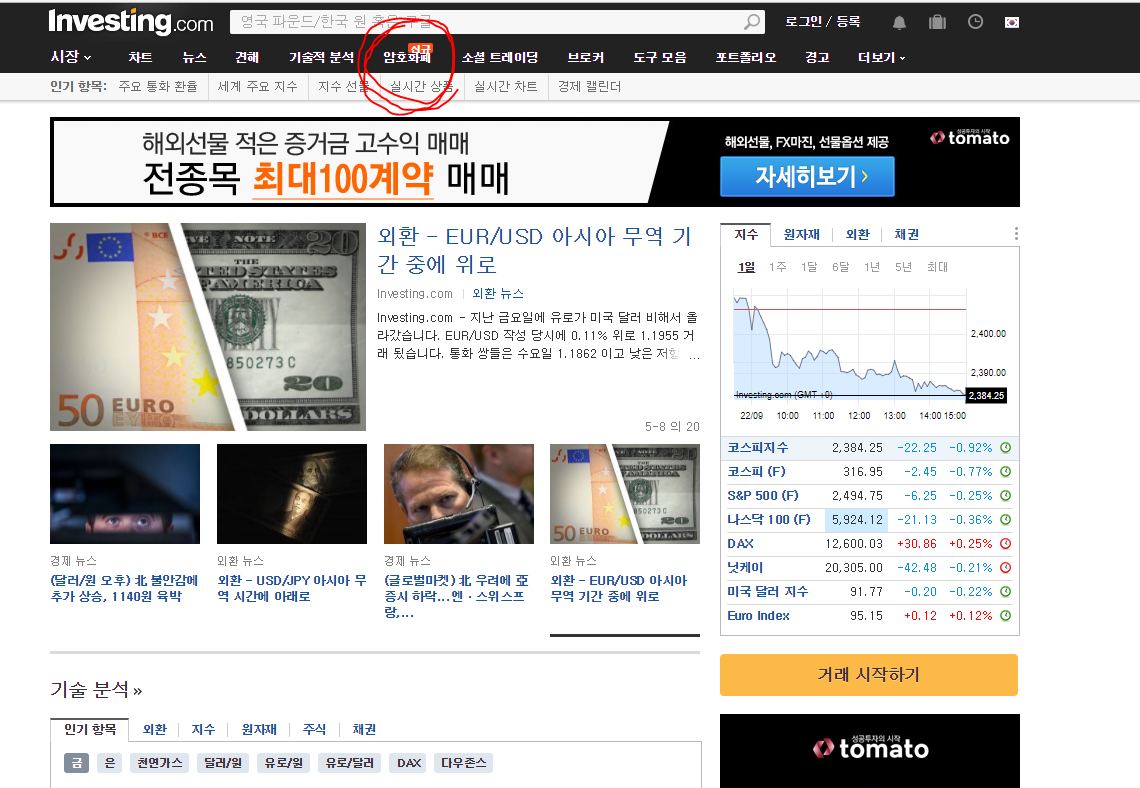Open 실시간 차트 quick link
The height and width of the screenshot is (788, 1140).
[505, 87]
